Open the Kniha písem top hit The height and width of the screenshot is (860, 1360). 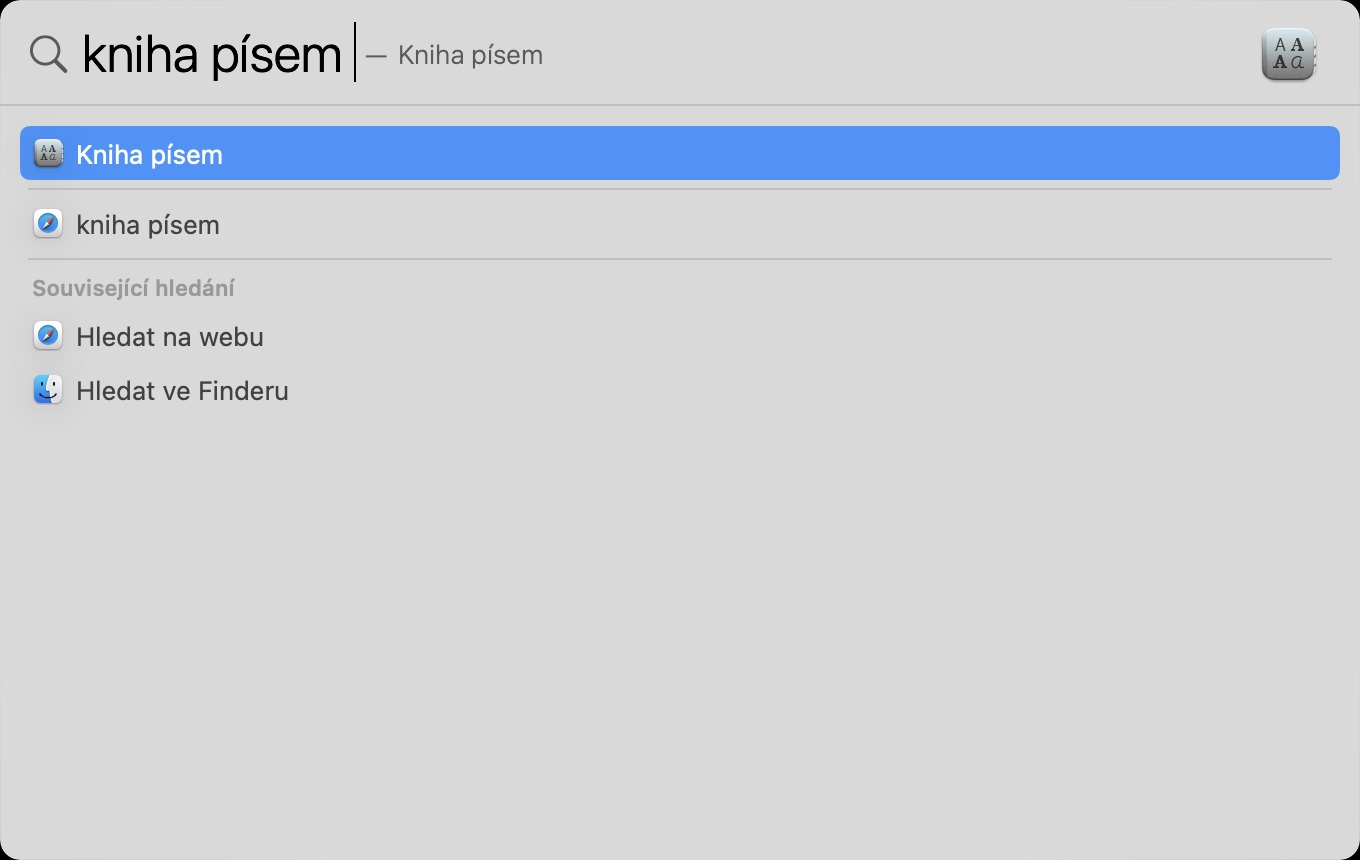[x=150, y=154]
